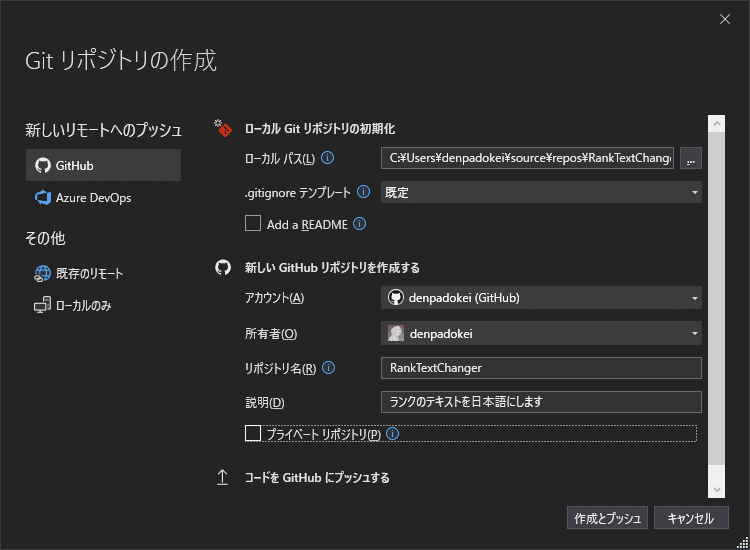Click the scrollbar up arrow
The image size is (750, 550).
(x=717, y=124)
